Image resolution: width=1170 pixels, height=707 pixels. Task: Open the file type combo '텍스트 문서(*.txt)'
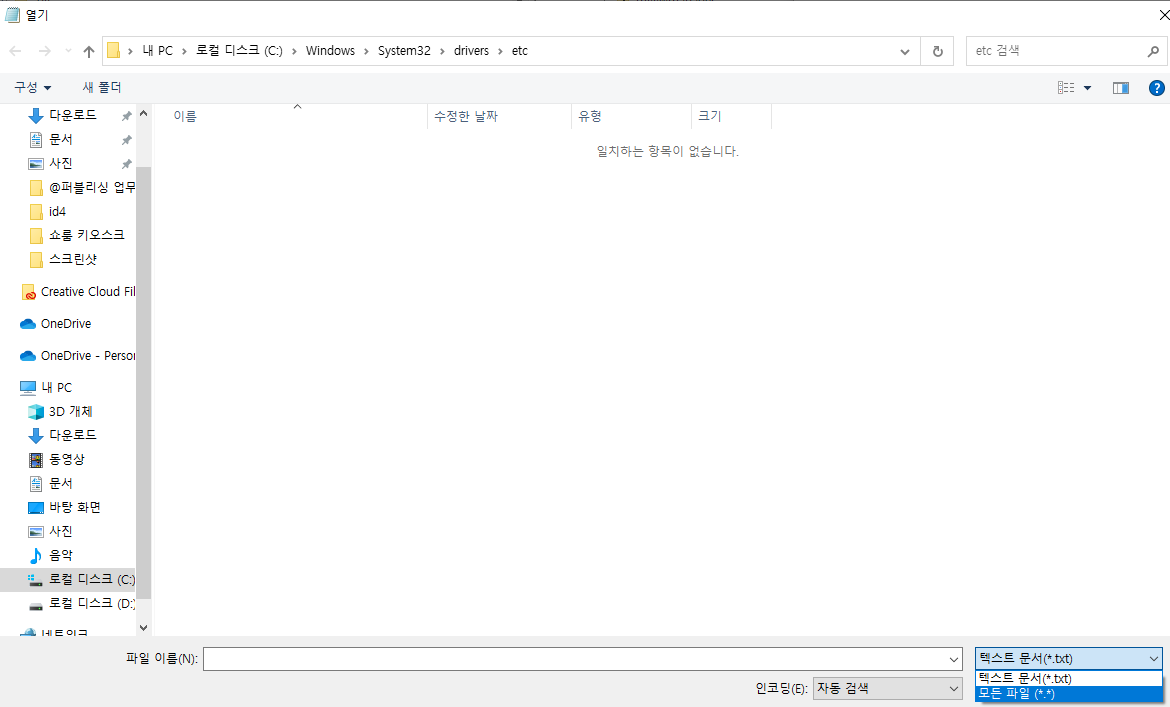pyautogui.click(x=1069, y=659)
